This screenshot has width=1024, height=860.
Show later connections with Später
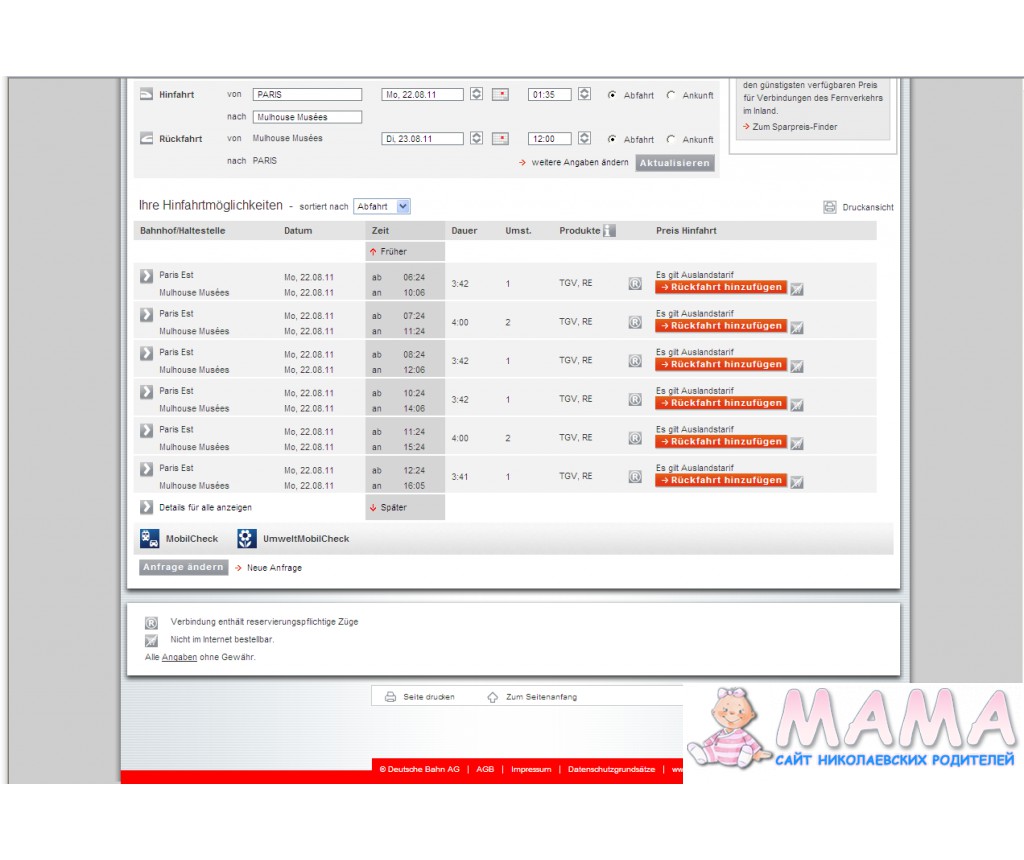point(388,508)
